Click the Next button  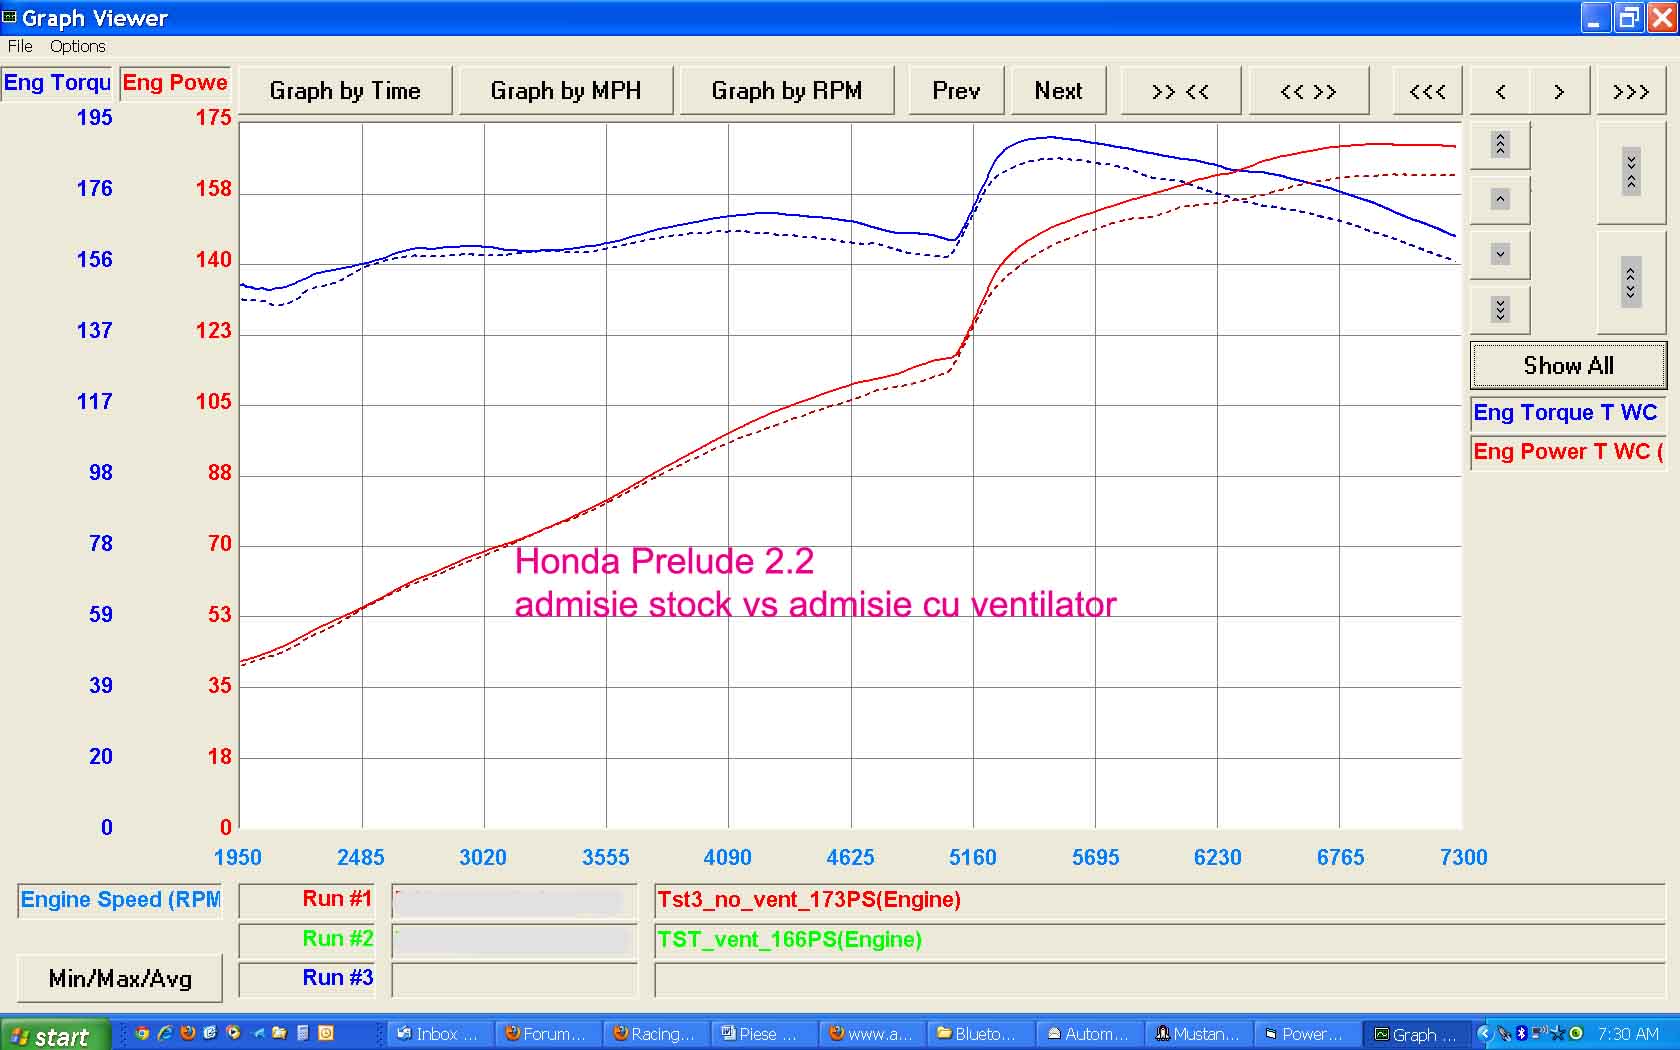coord(1059,92)
